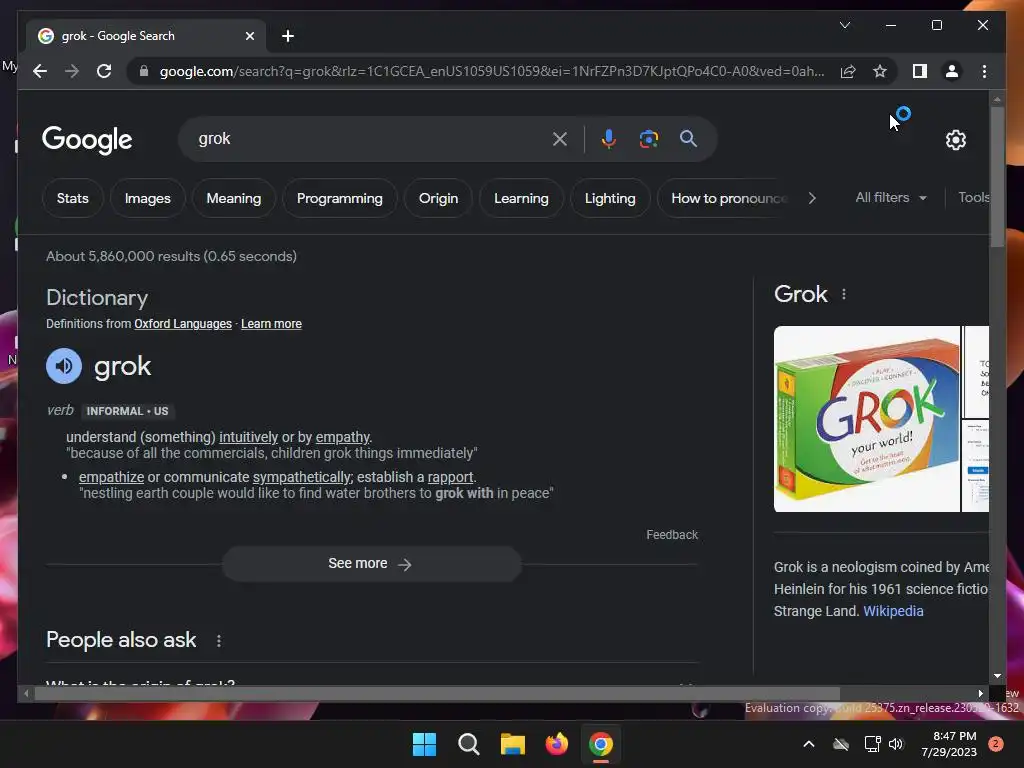Open the clock and date flyout
The height and width of the screenshot is (768, 1024).
949,744
